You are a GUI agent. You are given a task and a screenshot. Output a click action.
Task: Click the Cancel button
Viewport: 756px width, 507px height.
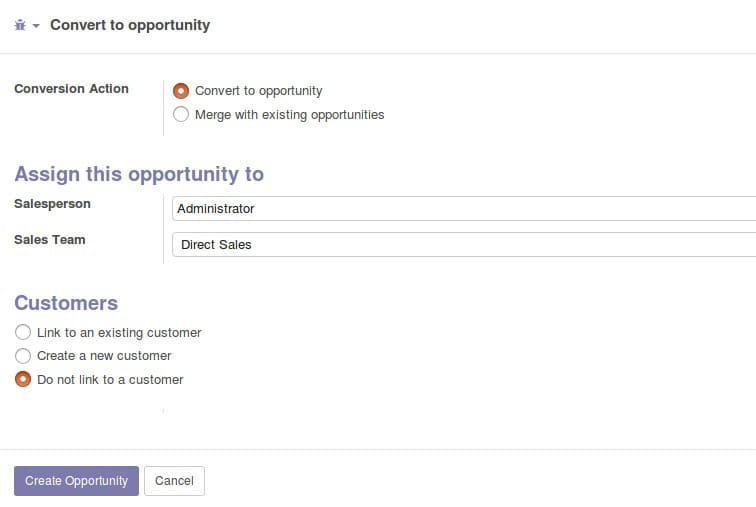point(174,480)
